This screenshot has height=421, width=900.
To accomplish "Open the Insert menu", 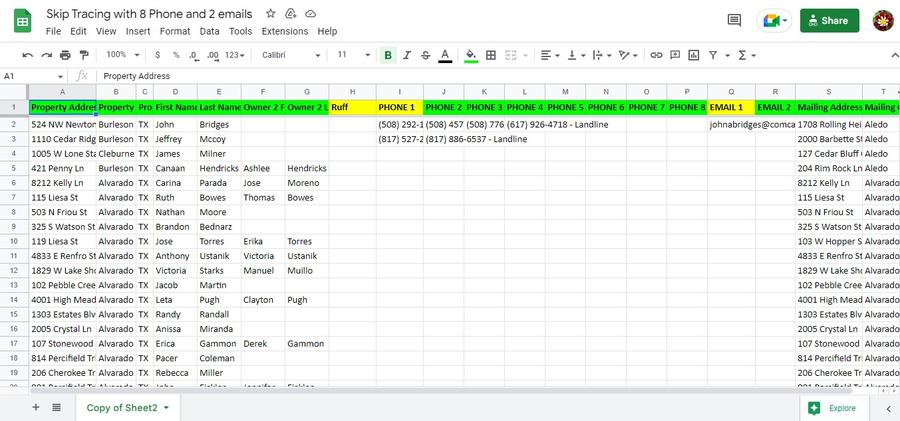I will coord(138,32).
